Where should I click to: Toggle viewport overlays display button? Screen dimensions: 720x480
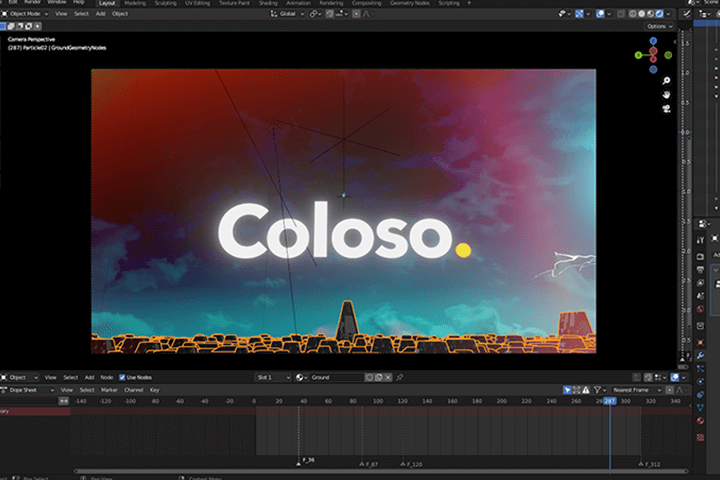click(600, 14)
